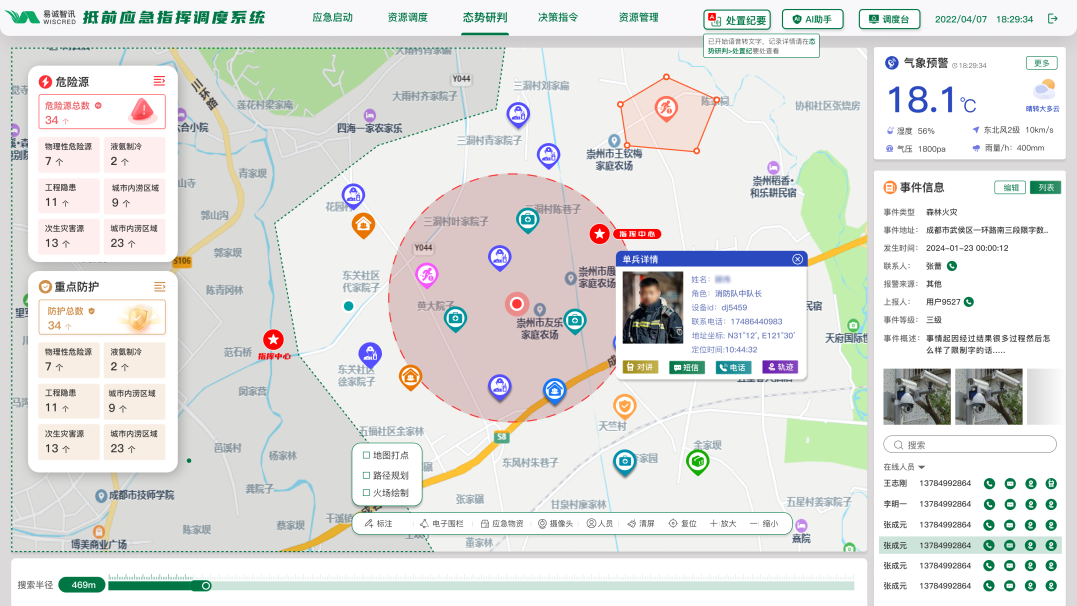Image resolution: width=1077 pixels, height=606 pixels.
Task: Click the phone icon in 王志刚 row
Action: [989, 484]
